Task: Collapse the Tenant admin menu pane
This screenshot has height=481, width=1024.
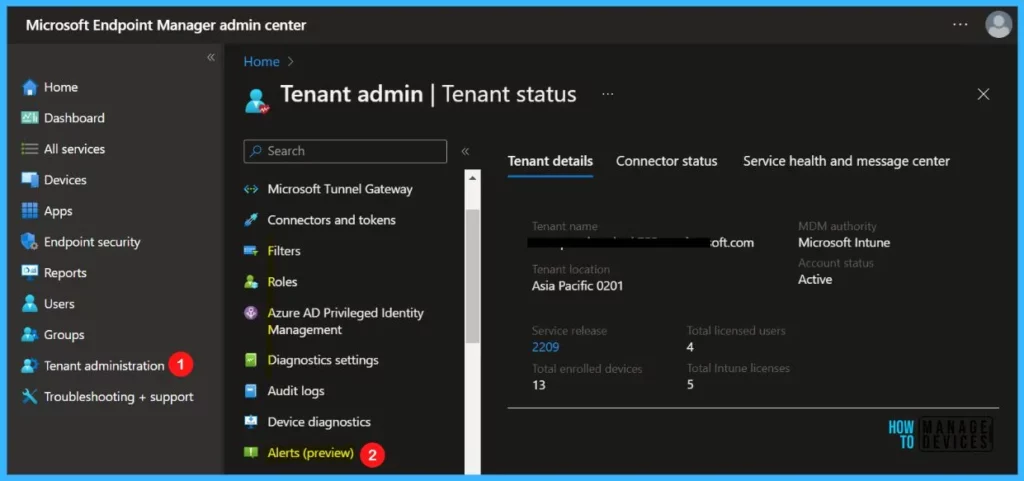Action: (465, 151)
